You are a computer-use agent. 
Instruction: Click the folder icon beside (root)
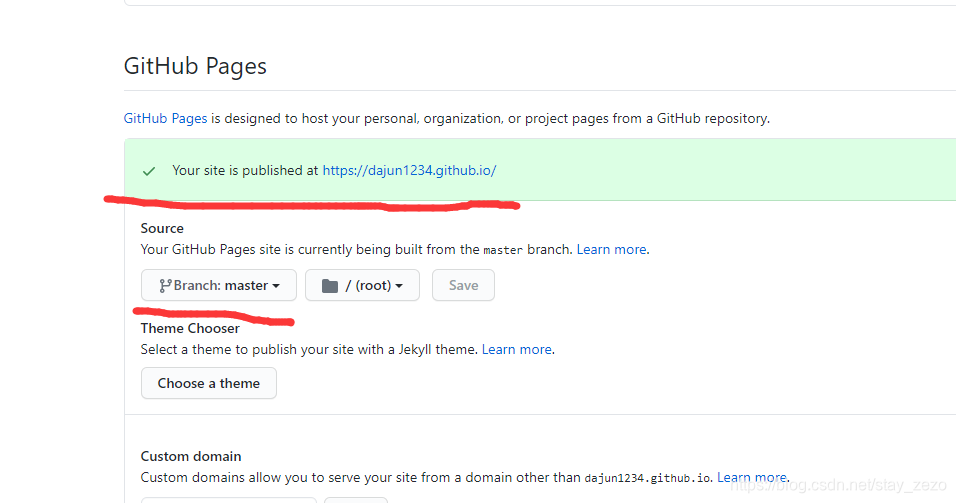click(x=330, y=285)
